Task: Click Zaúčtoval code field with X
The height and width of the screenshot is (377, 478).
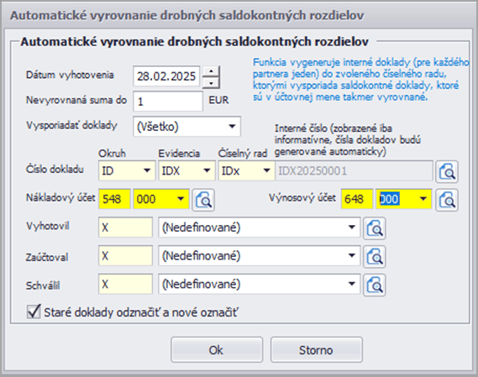Action: pyautogui.click(x=125, y=256)
